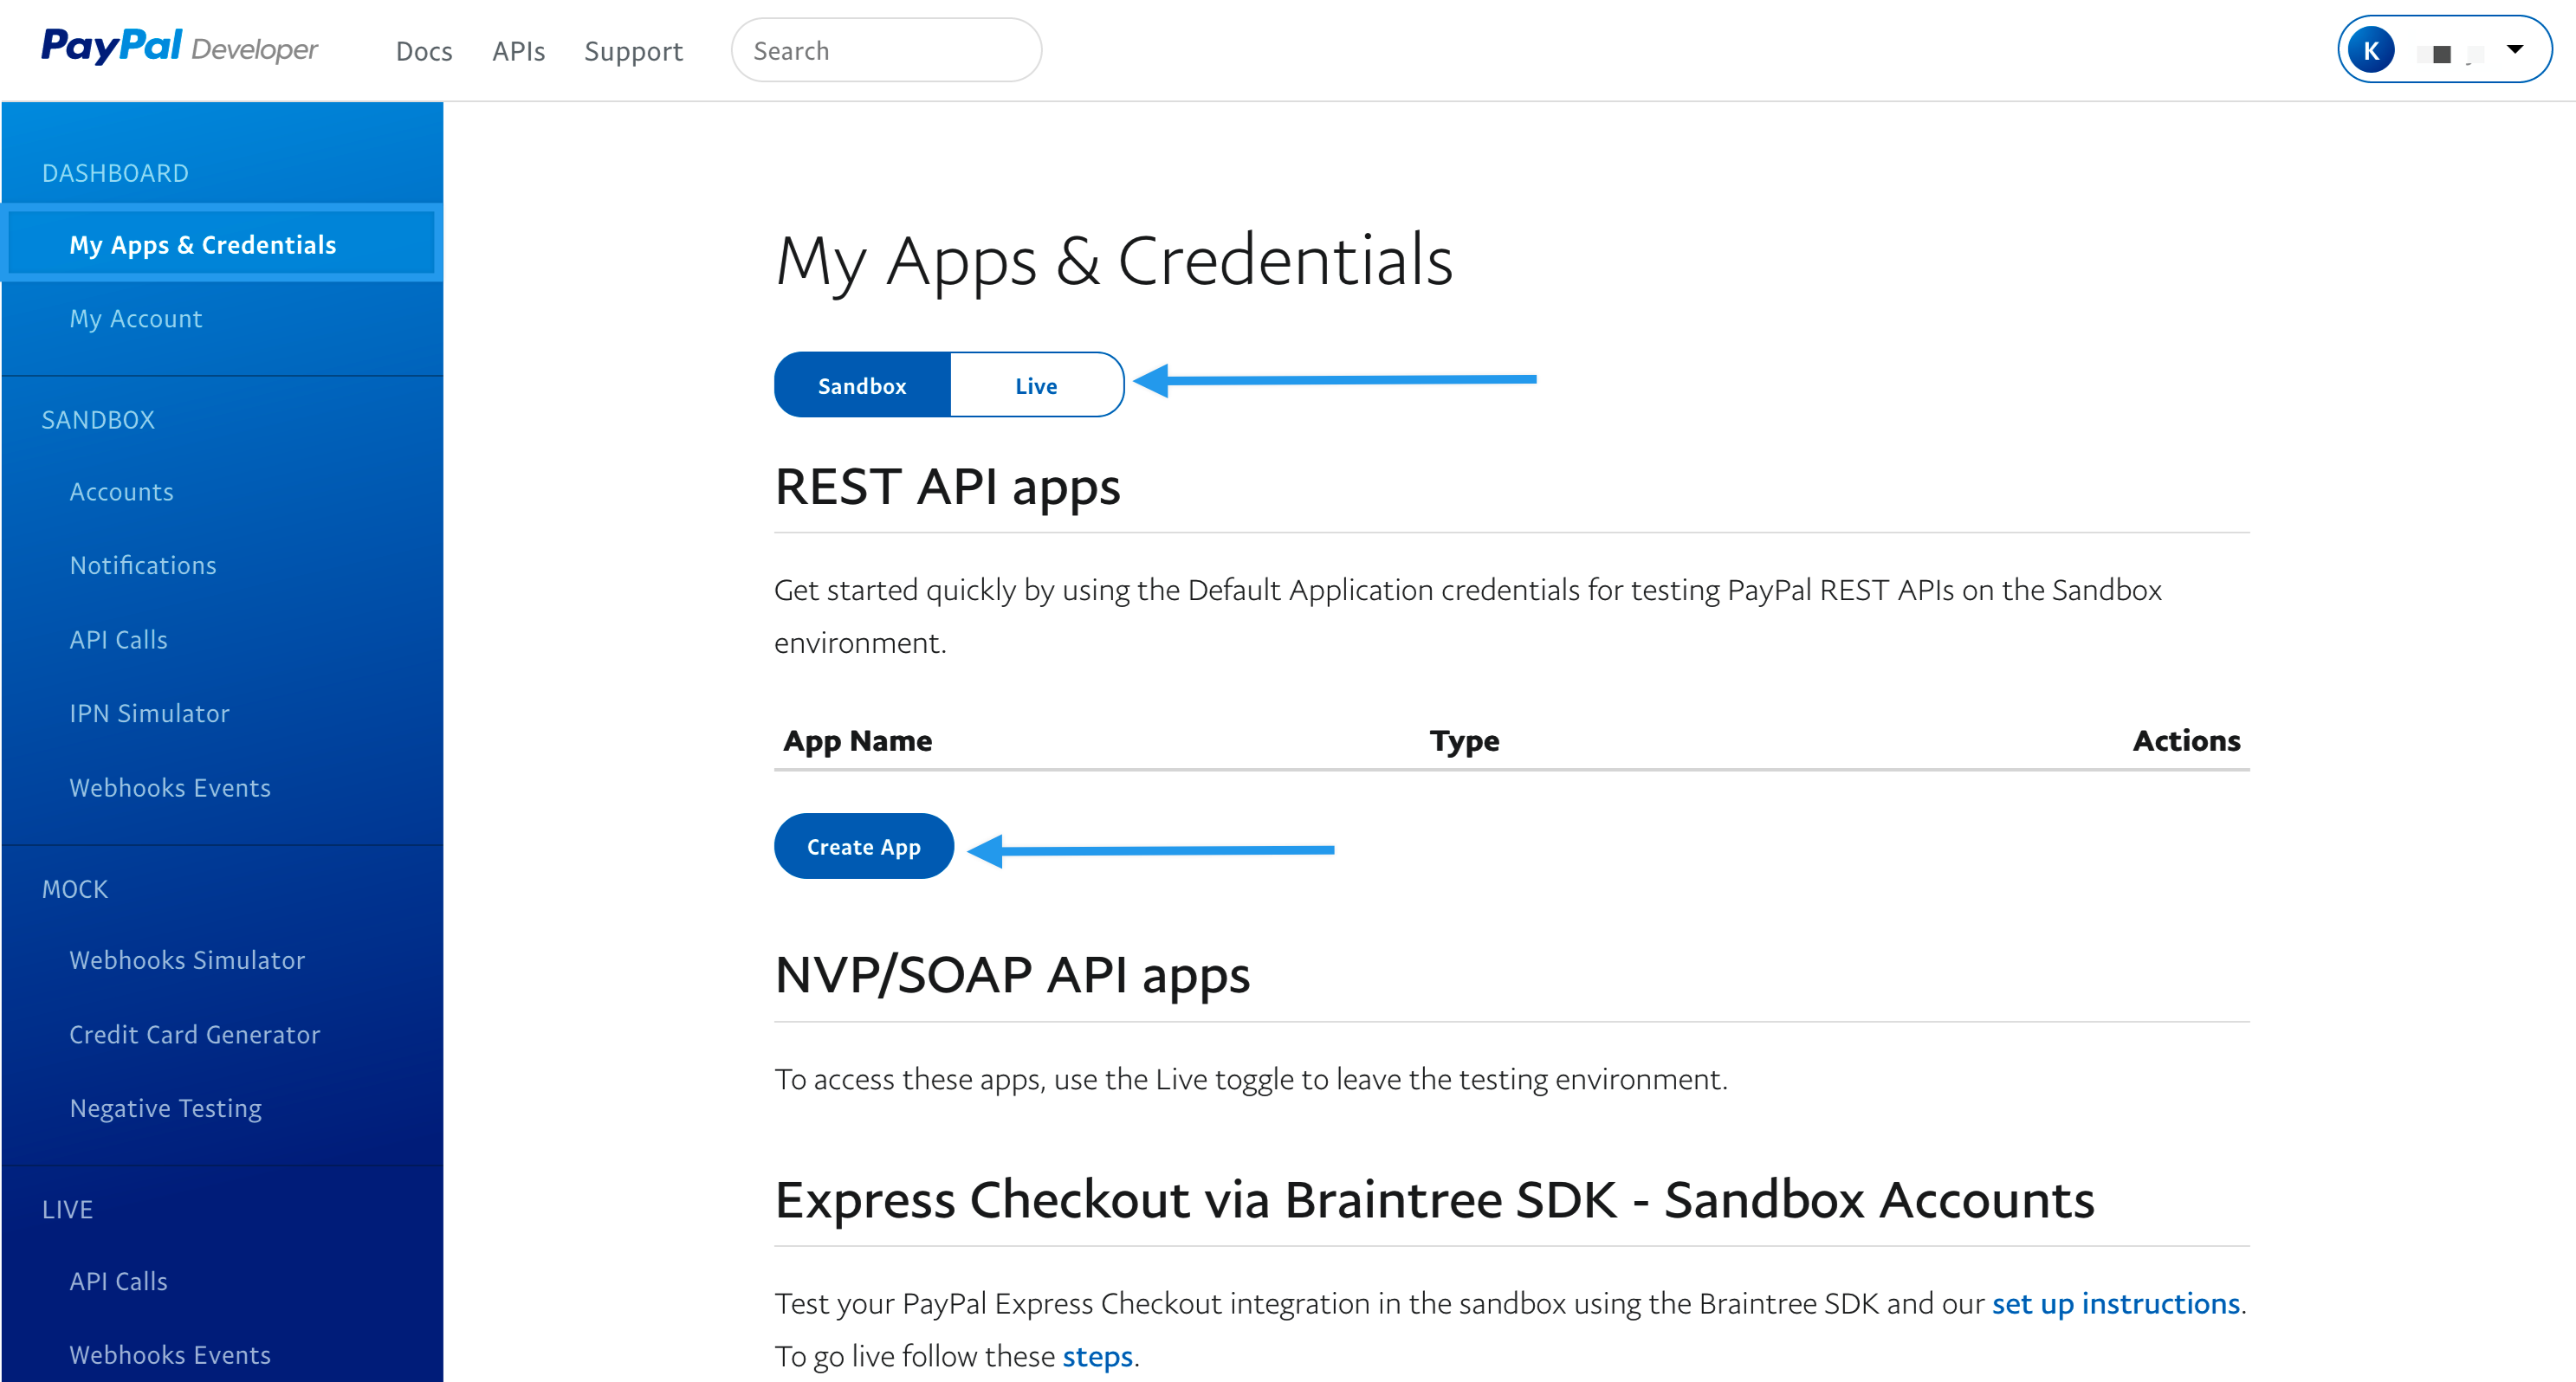The height and width of the screenshot is (1382, 2576).
Task: Open Negative Testing in sidebar
Action: point(165,1108)
